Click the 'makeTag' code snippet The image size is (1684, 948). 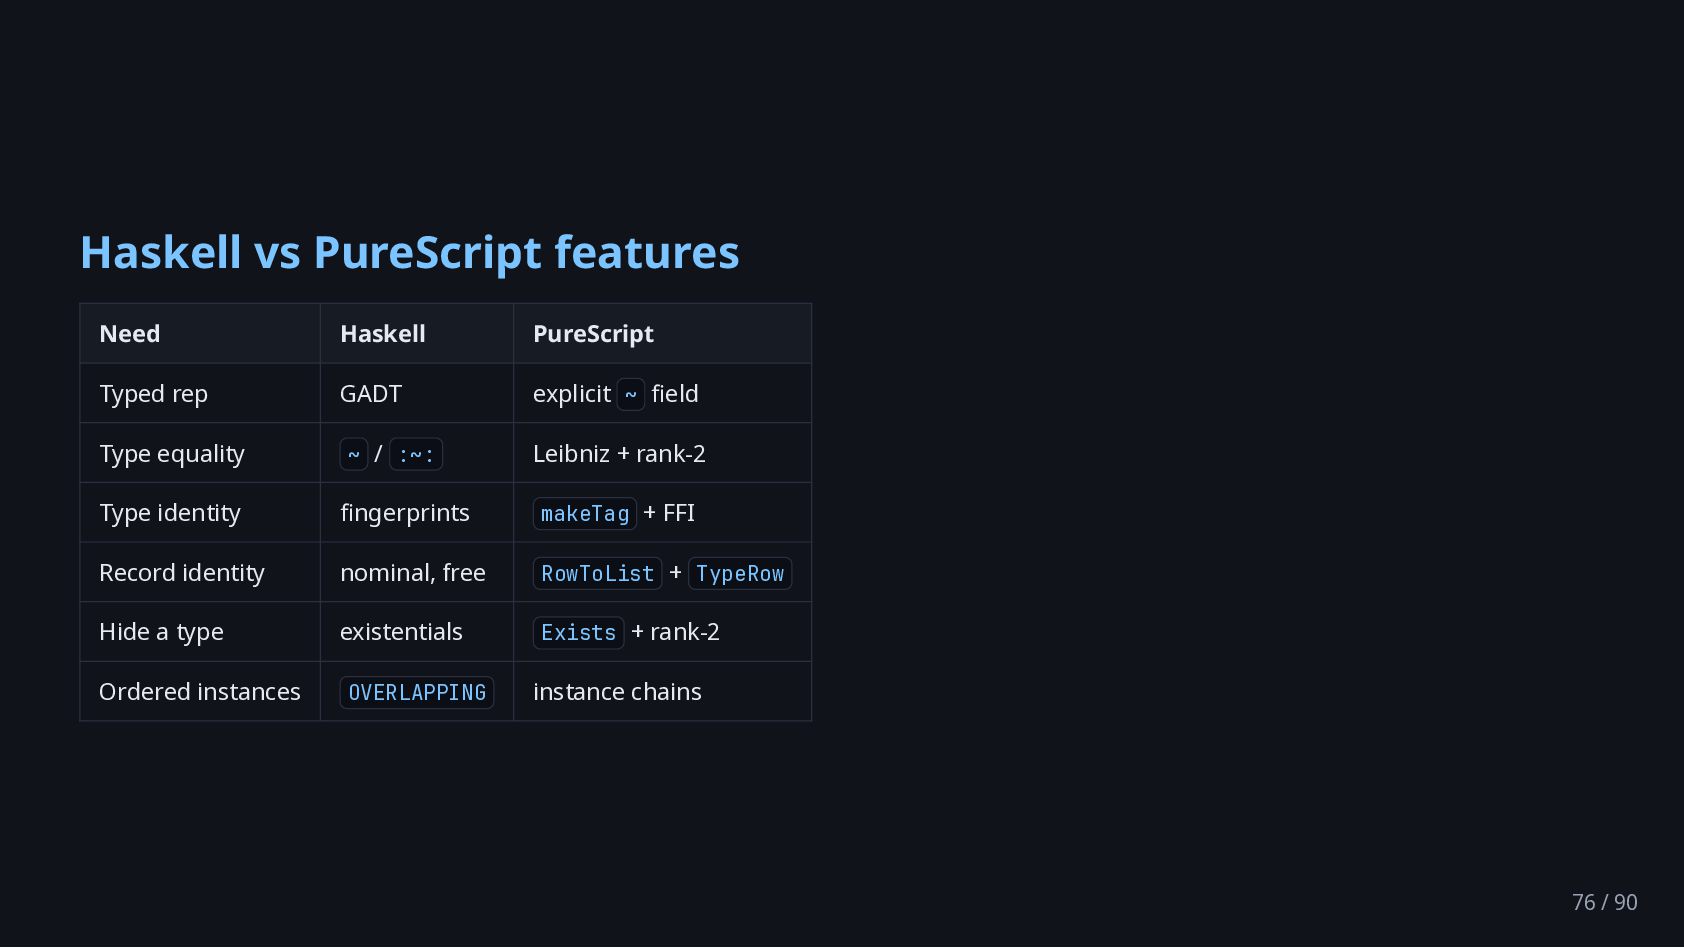point(585,514)
